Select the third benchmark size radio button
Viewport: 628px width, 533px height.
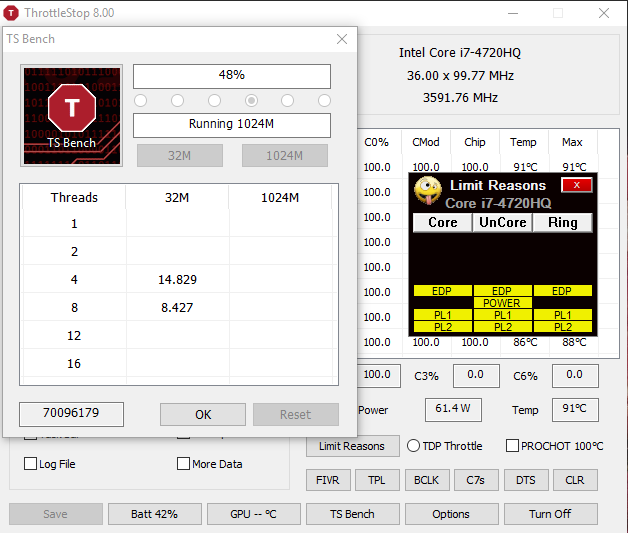coord(214,101)
